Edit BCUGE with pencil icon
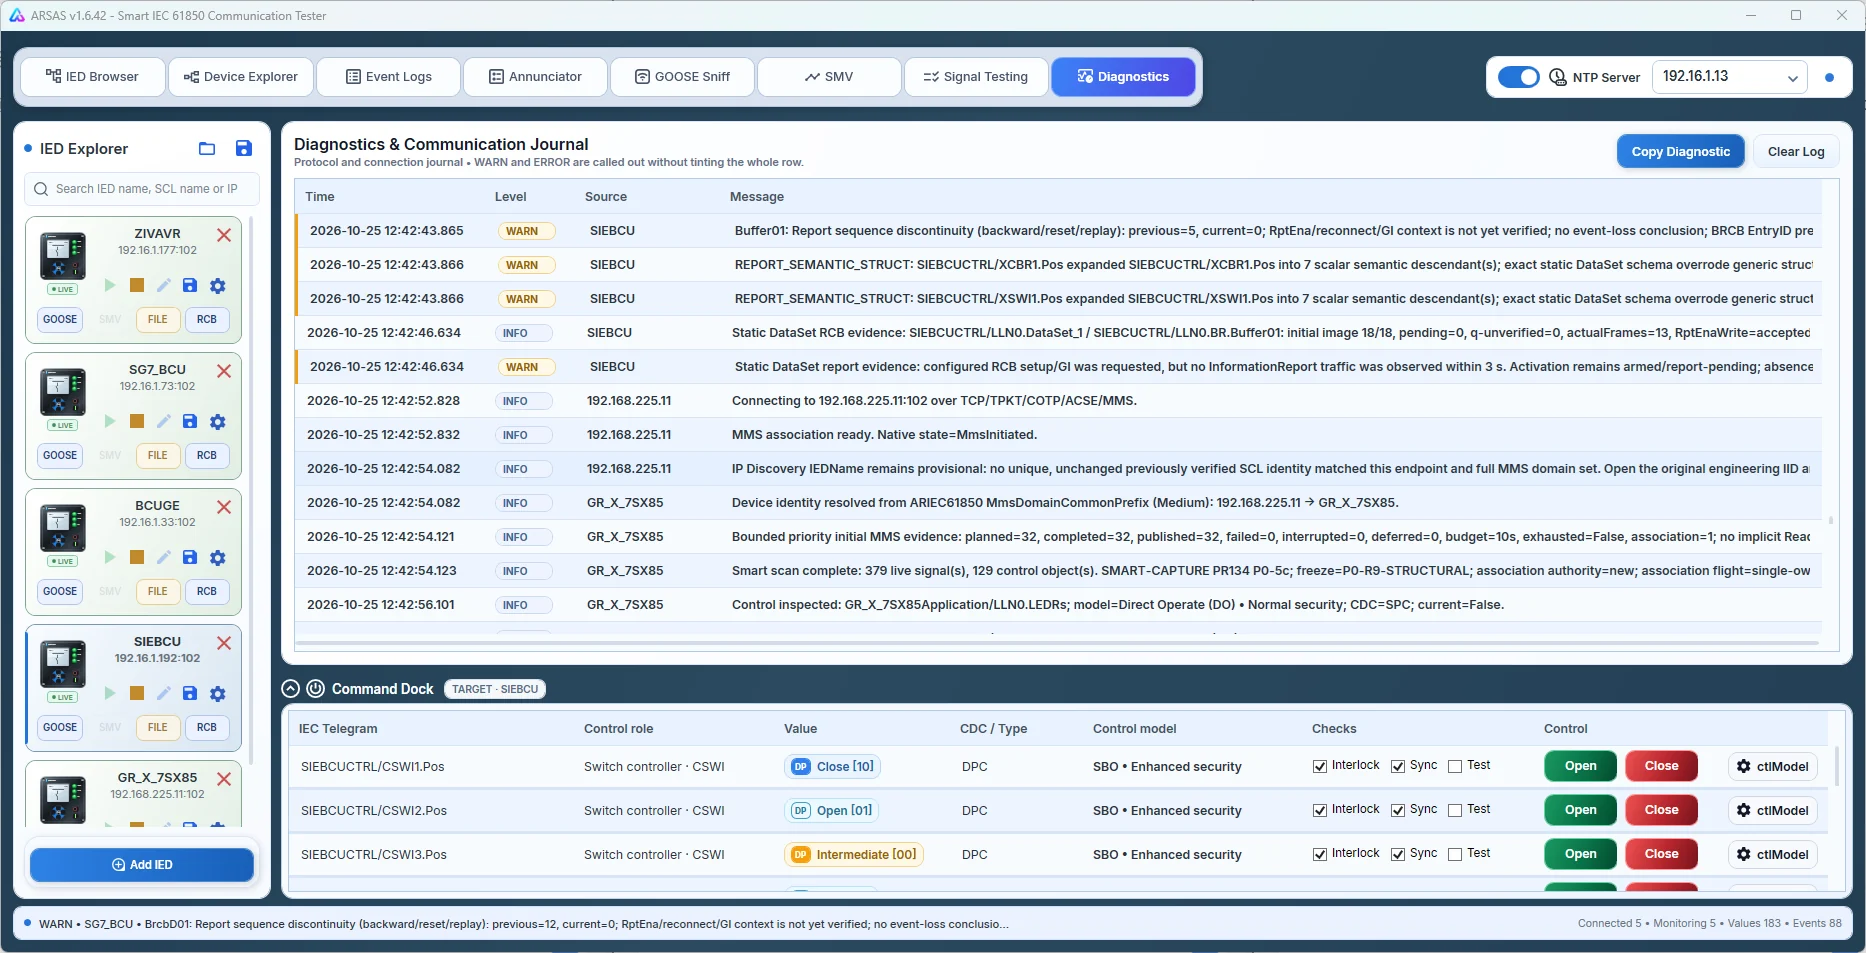Viewport: 1866px width, 953px height. 164,558
